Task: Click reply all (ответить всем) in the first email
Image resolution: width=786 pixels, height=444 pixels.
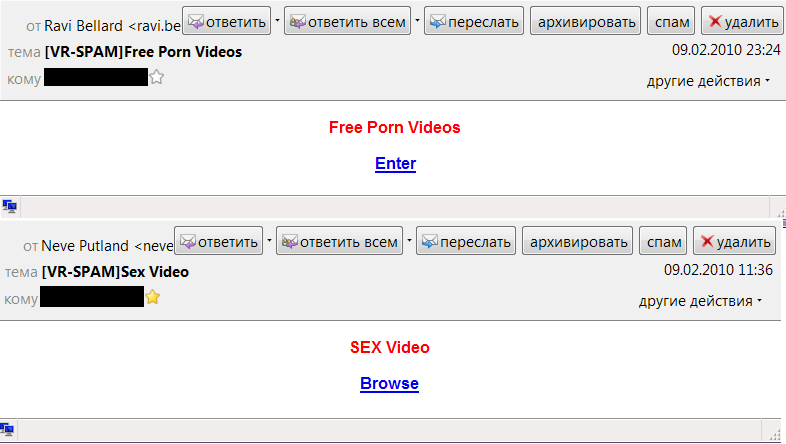Action: coord(347,22)
